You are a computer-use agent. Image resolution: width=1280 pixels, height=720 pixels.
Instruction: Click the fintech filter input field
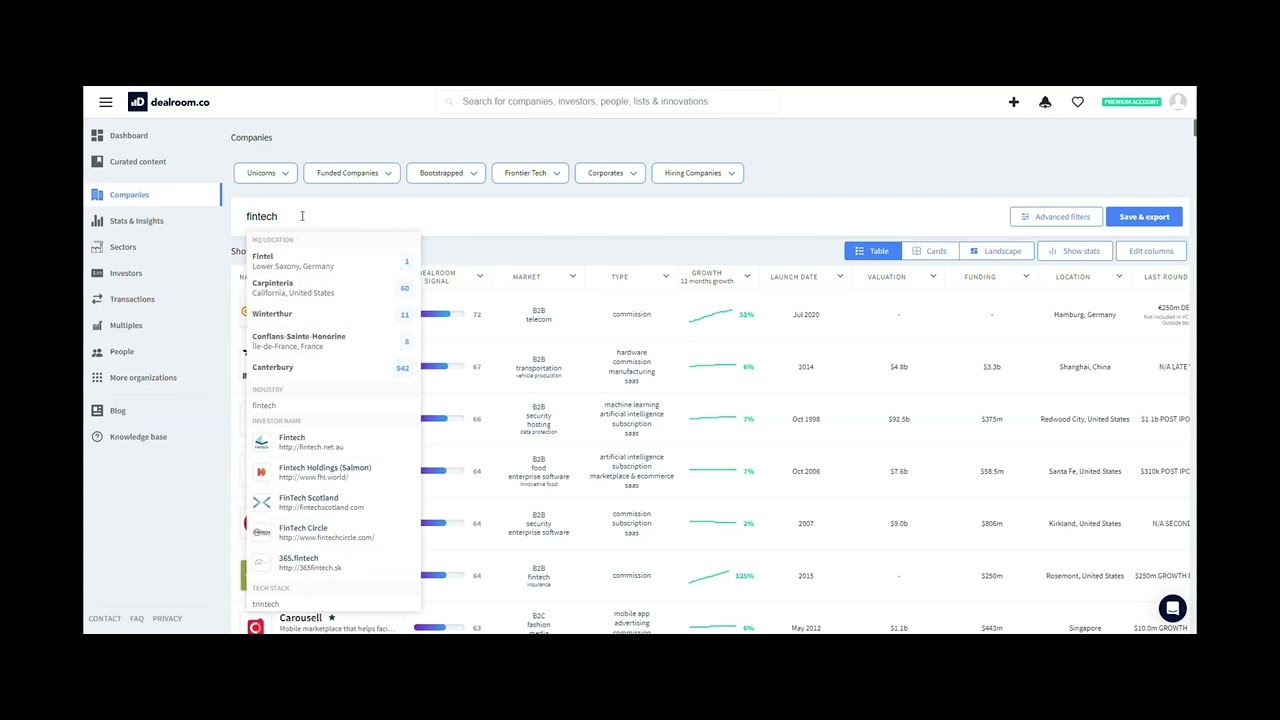(620, 217)
